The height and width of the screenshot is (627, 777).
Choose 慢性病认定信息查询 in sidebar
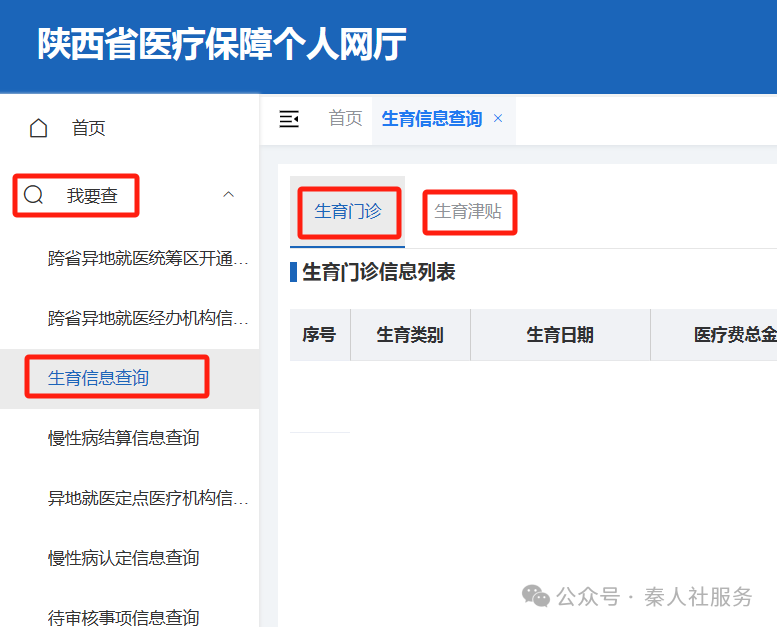tap(123, 558)
